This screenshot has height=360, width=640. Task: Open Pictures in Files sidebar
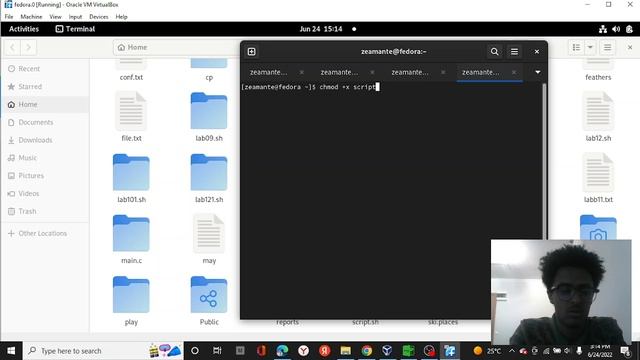tap(45, 176)
